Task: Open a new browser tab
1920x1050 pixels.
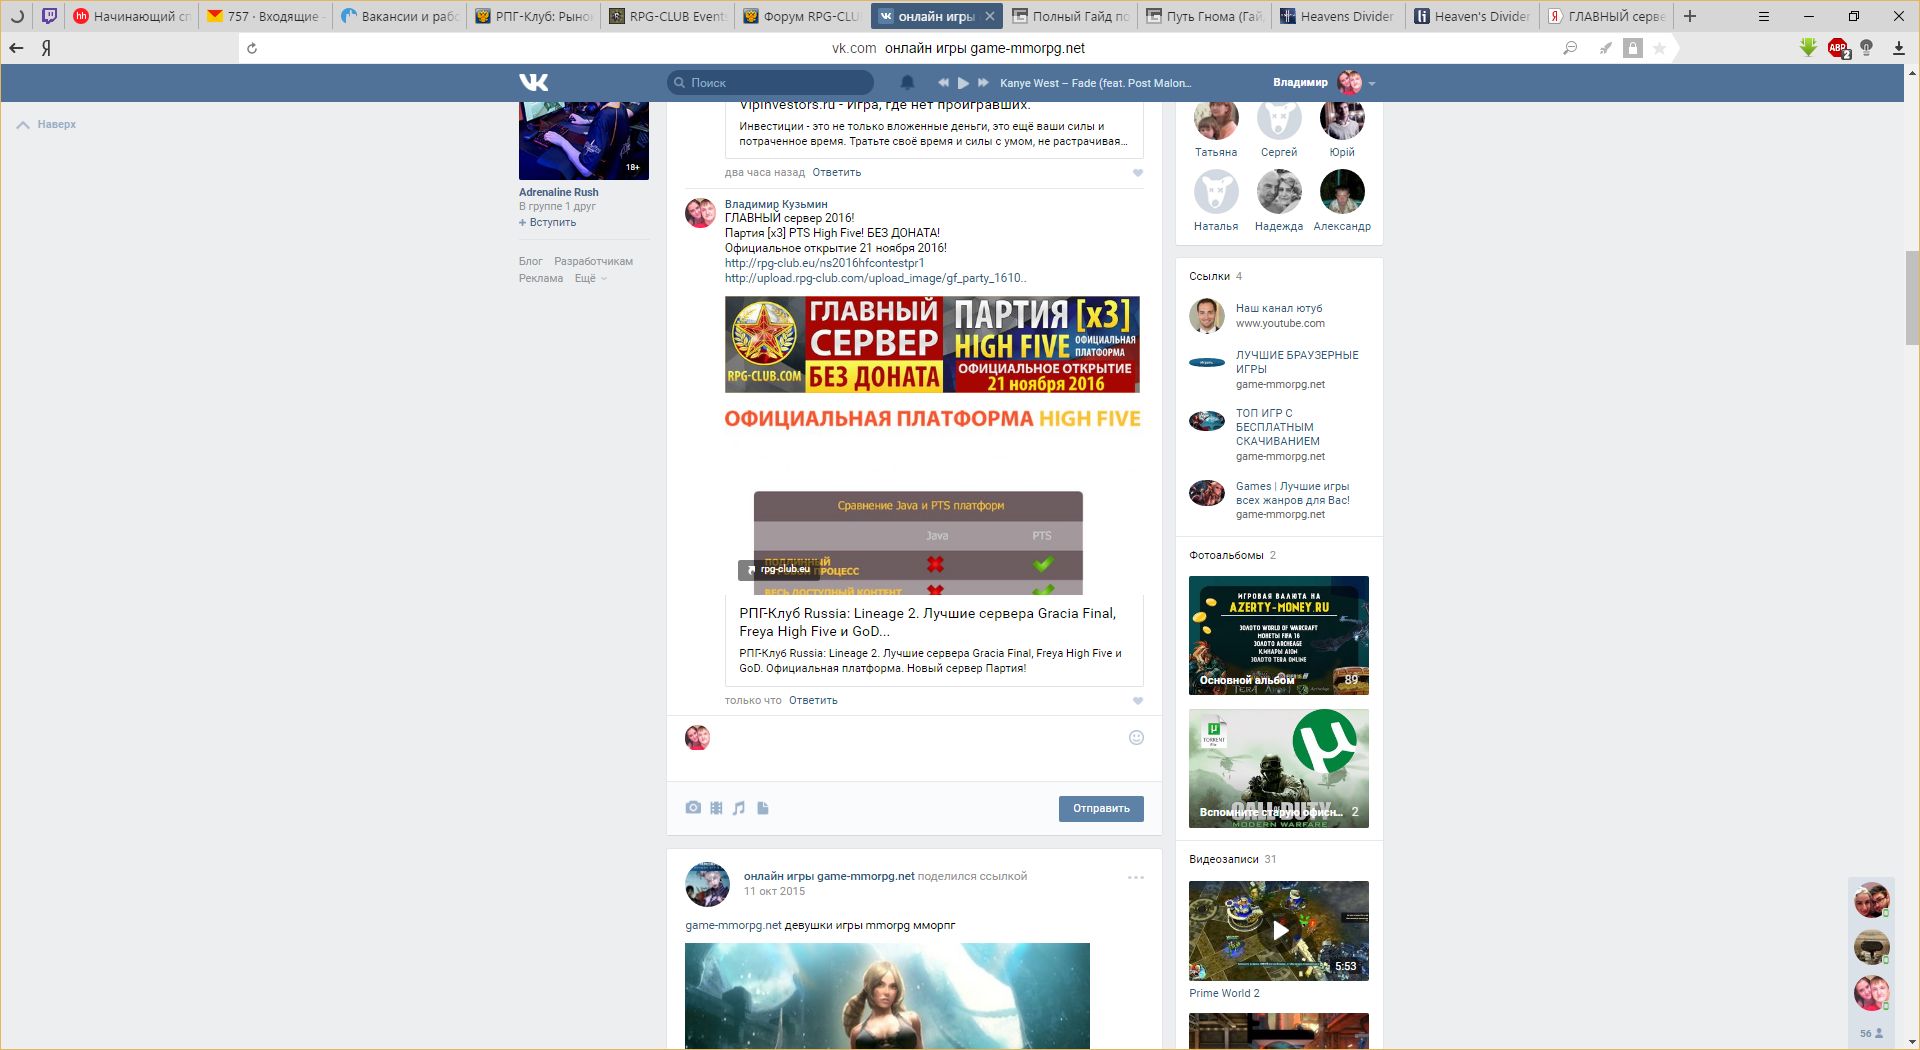Action: [1690, 16]
